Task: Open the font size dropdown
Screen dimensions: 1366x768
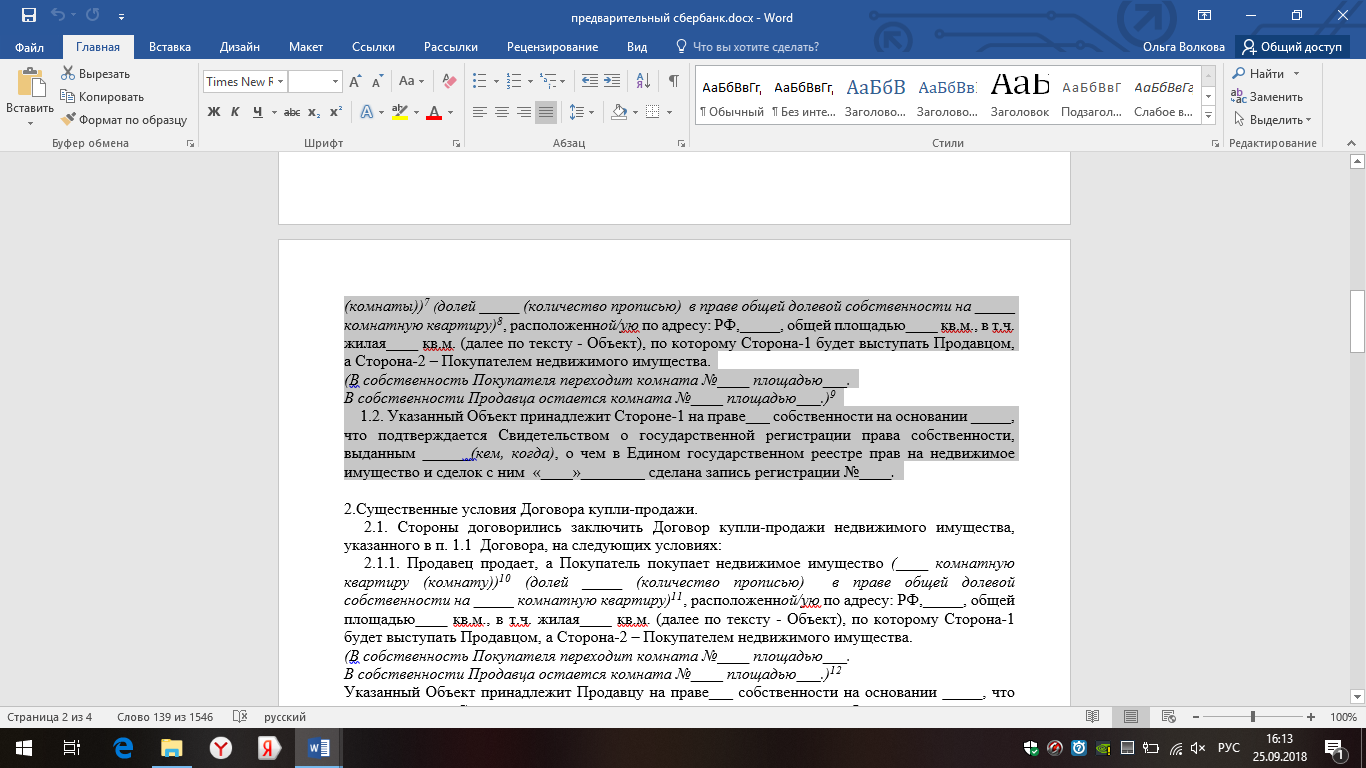Action: pos(335,82)
